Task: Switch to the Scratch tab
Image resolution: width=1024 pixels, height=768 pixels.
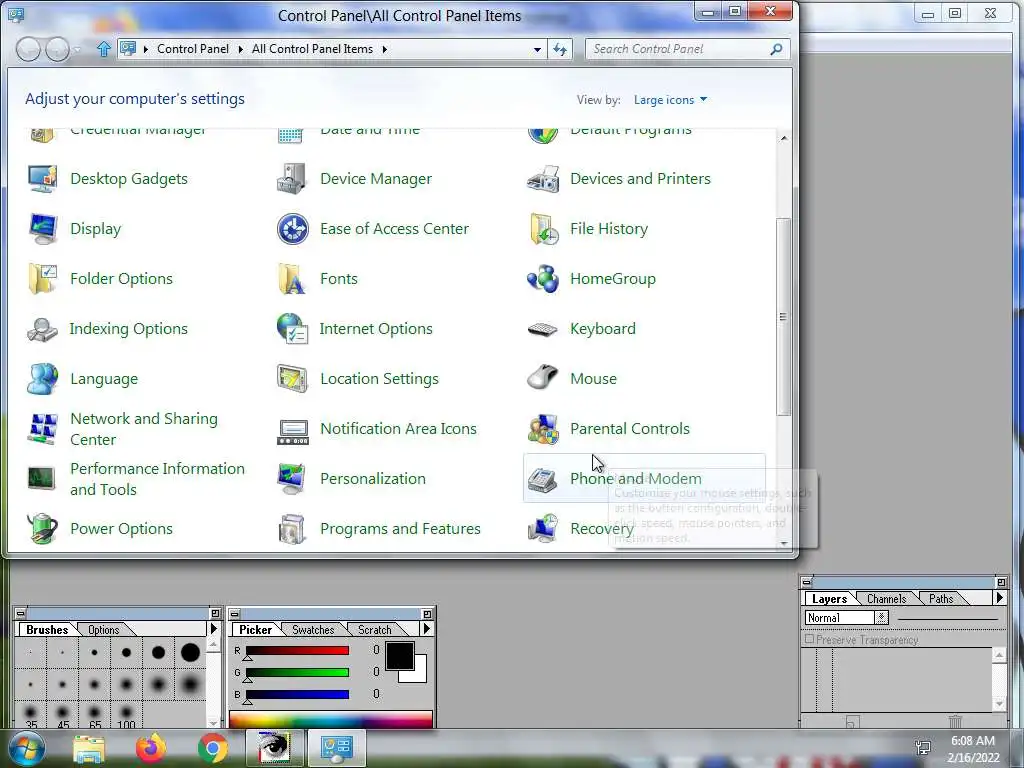Action: (x=374, y=630)
